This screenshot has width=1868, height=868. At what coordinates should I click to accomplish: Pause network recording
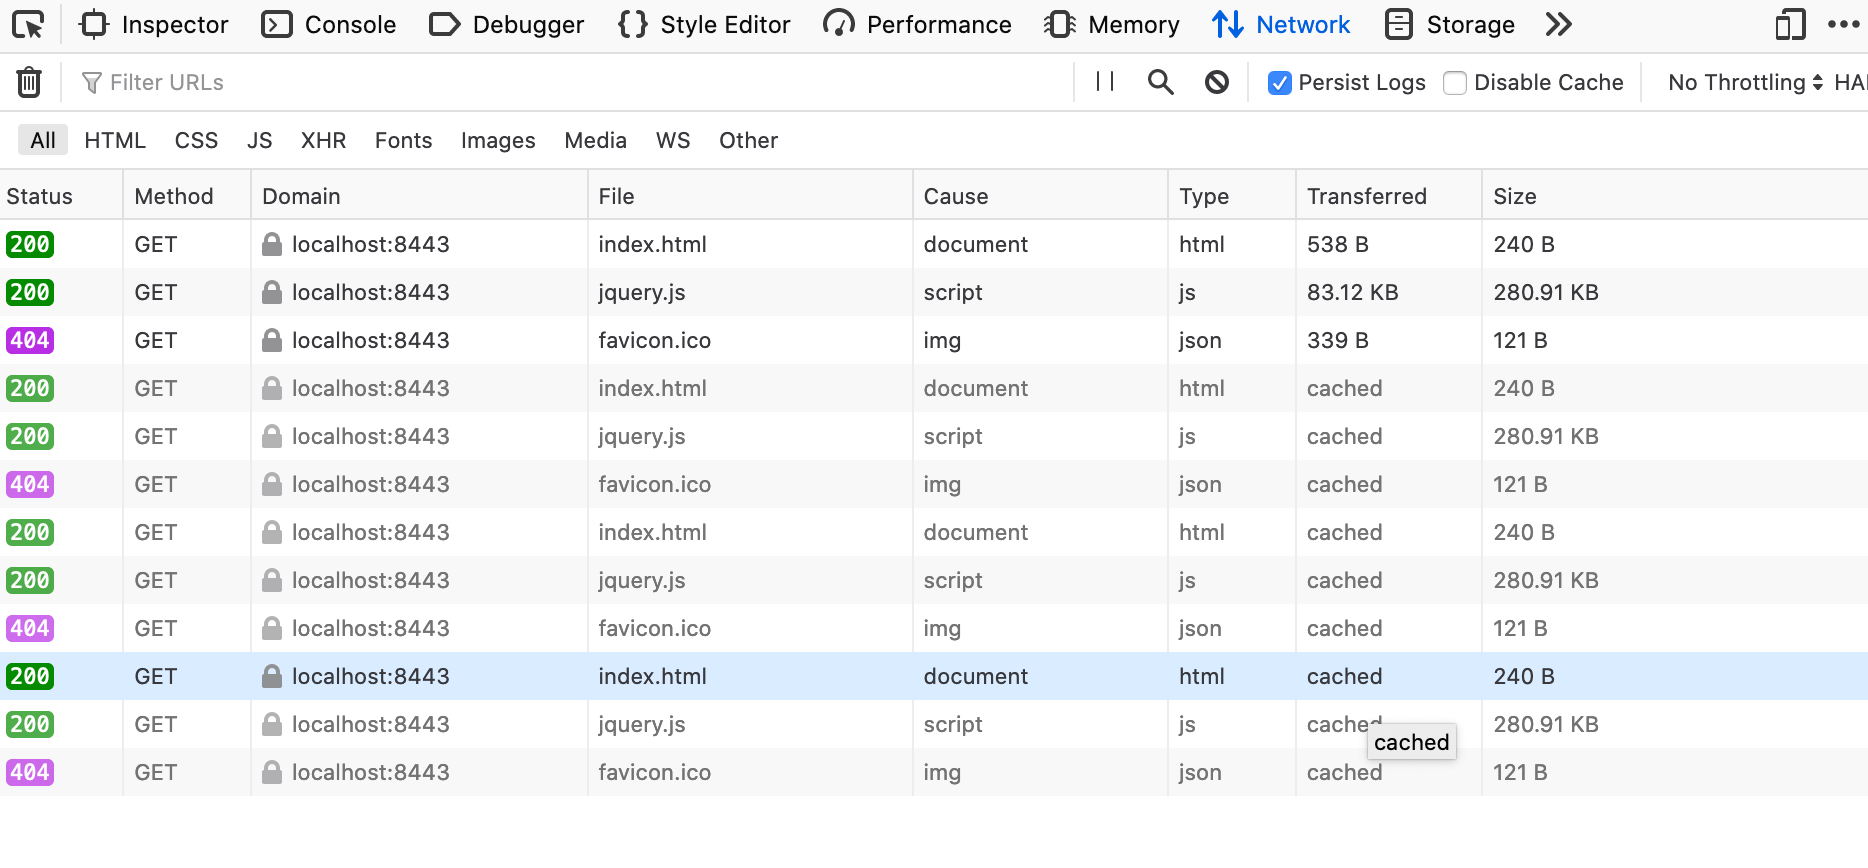[1105, 81]
